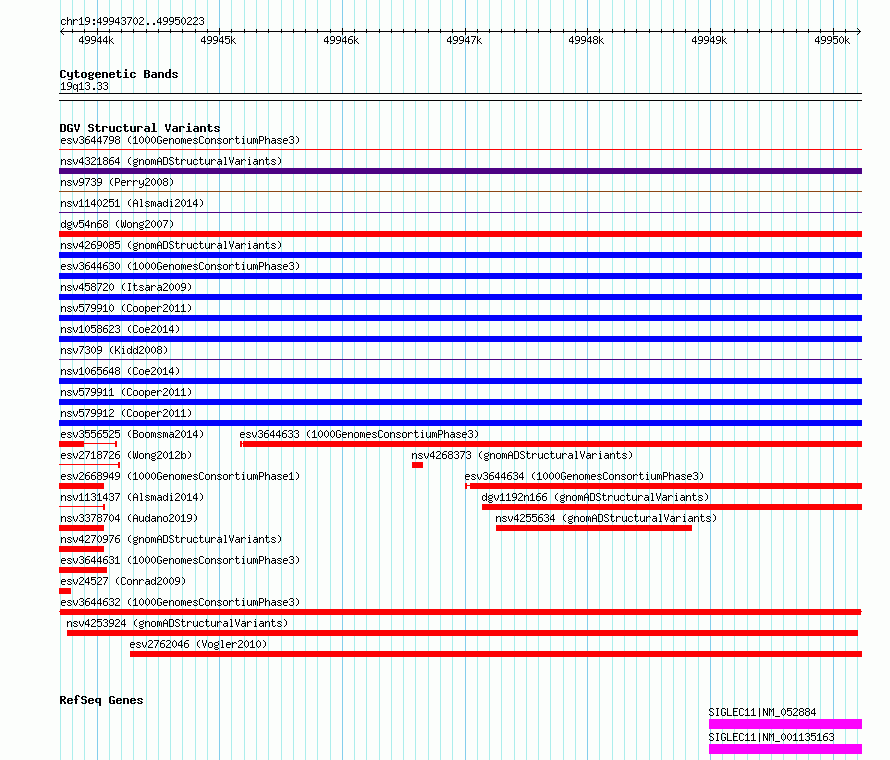Select esv2762046 (Vogler2010) label
This screenshot has height=760, width=890.
click(x=198, y=644)
